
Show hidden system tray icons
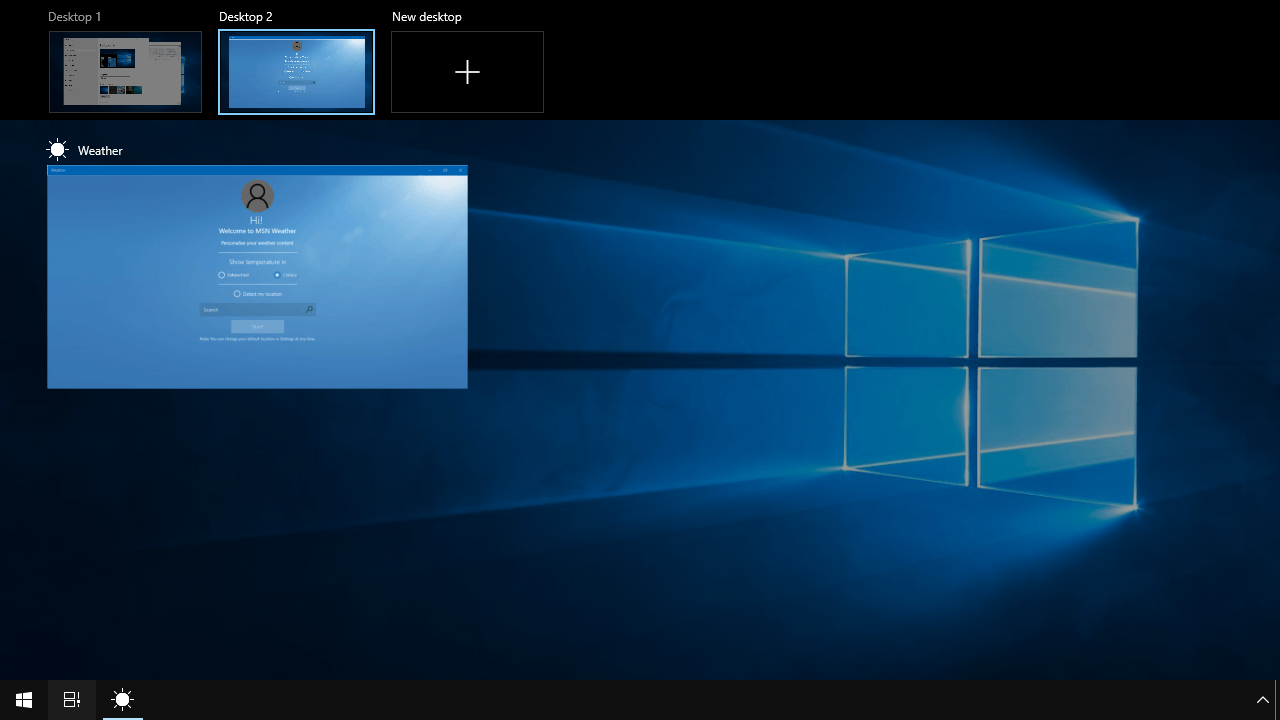point(1263,700)
